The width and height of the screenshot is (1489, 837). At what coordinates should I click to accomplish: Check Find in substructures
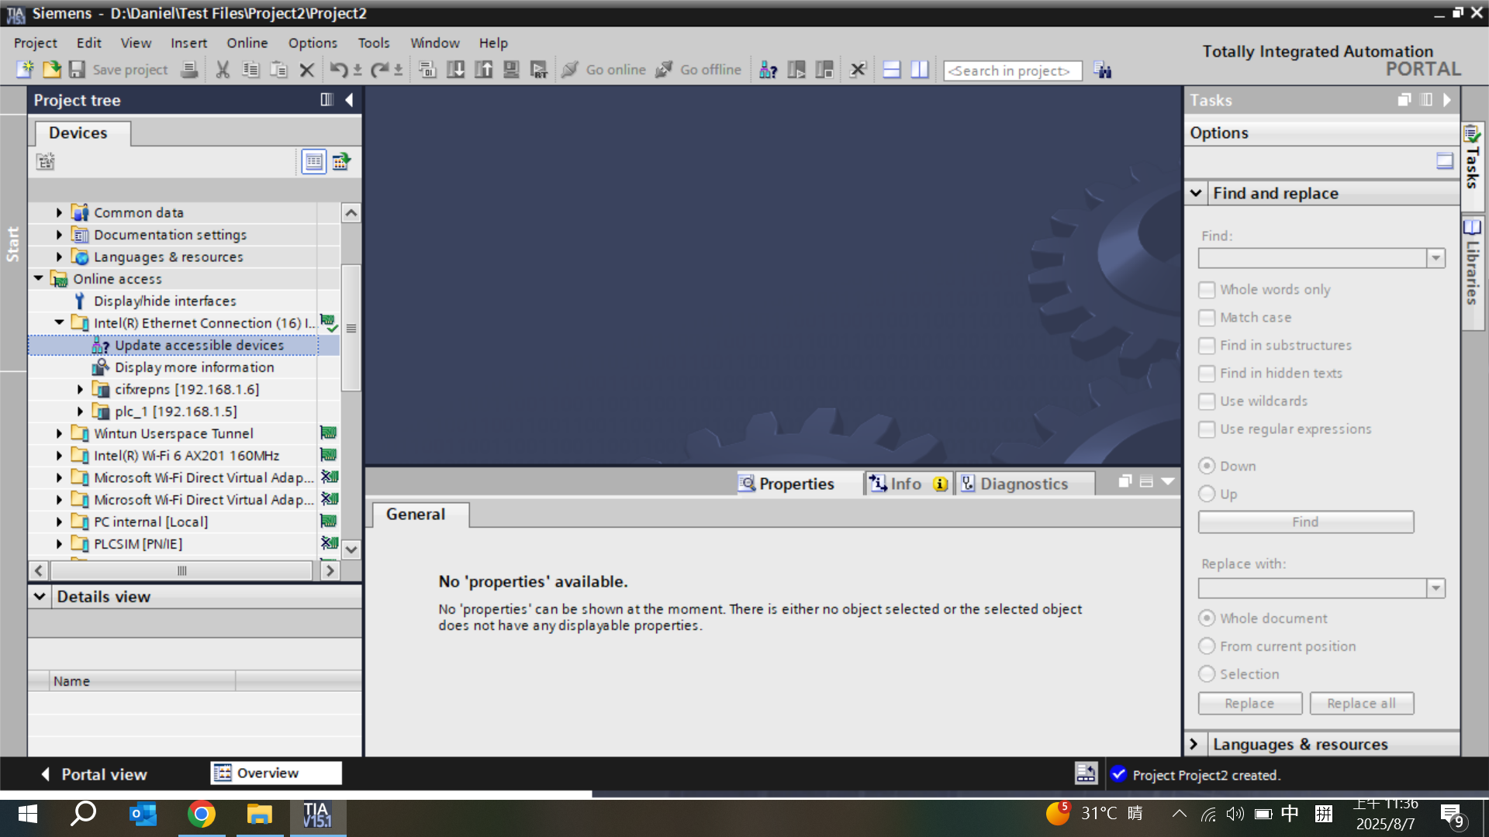pyautogui.click(x=1207, y=345)
